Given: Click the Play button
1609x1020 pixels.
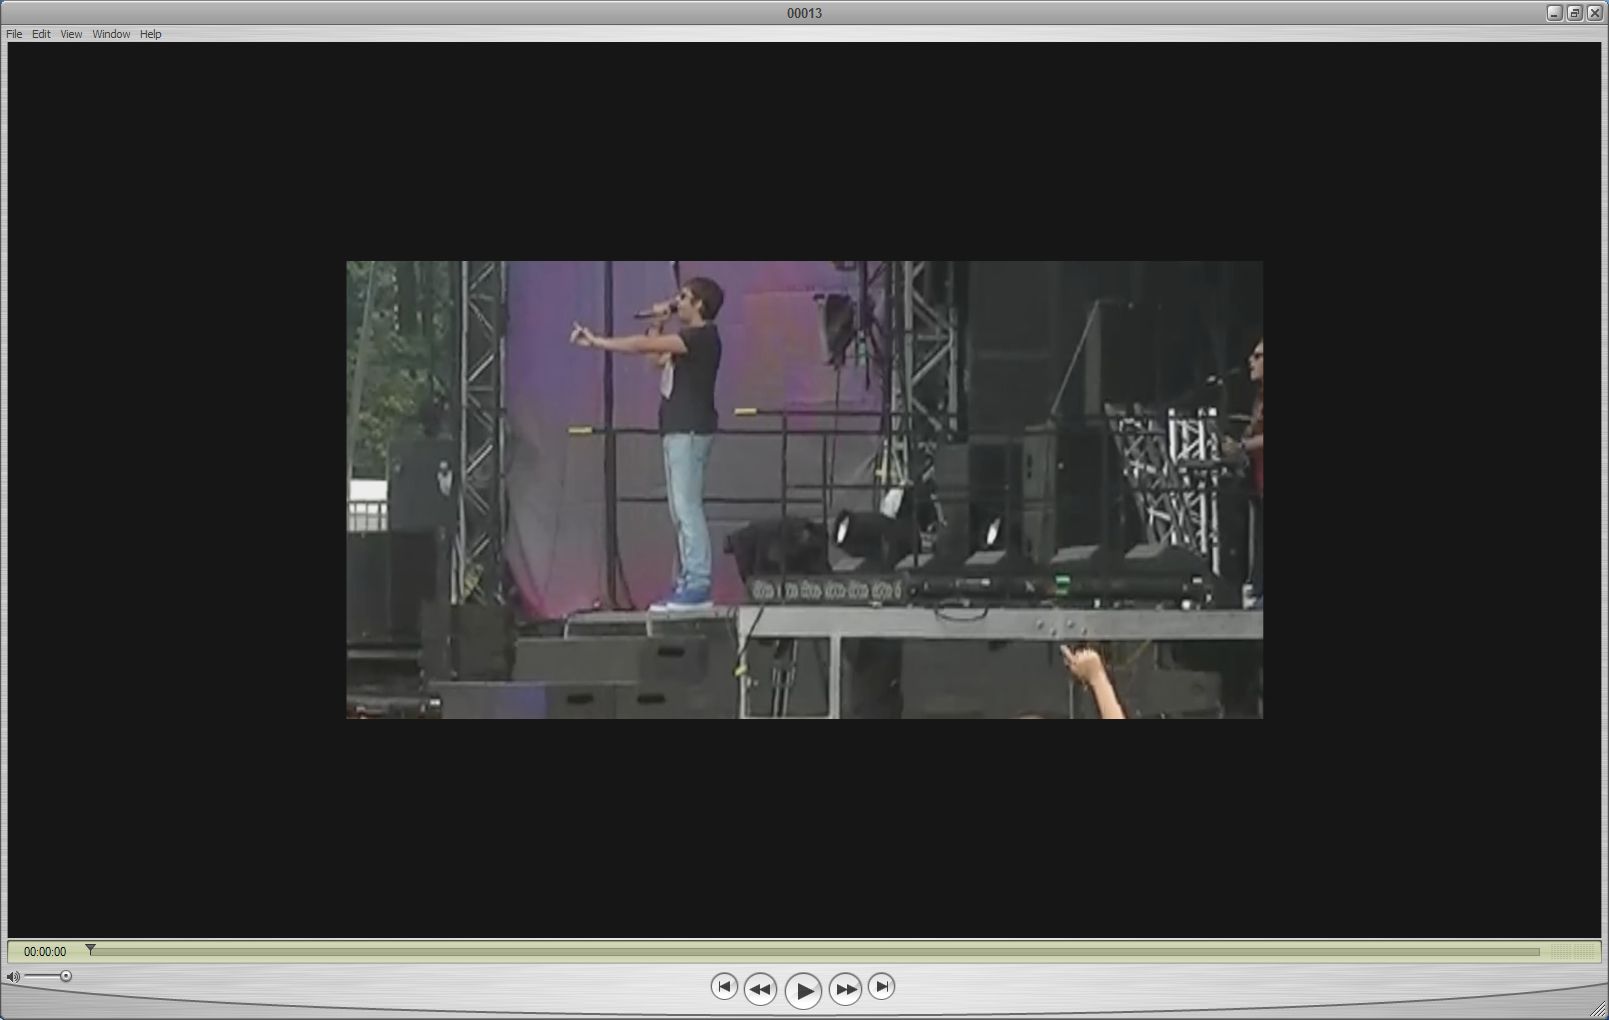Looking at the screenshot, I should (803, 990).
